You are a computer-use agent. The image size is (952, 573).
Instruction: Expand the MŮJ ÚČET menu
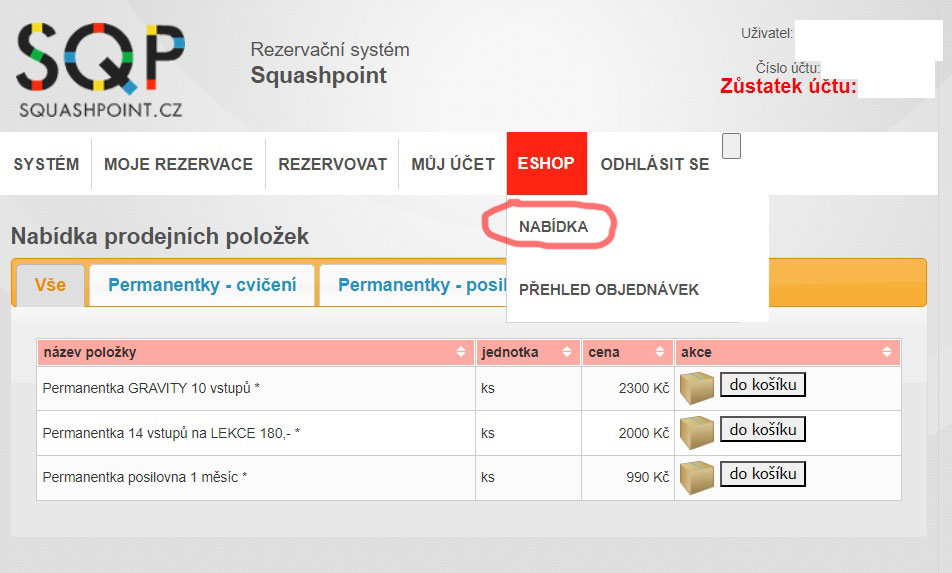453,164
